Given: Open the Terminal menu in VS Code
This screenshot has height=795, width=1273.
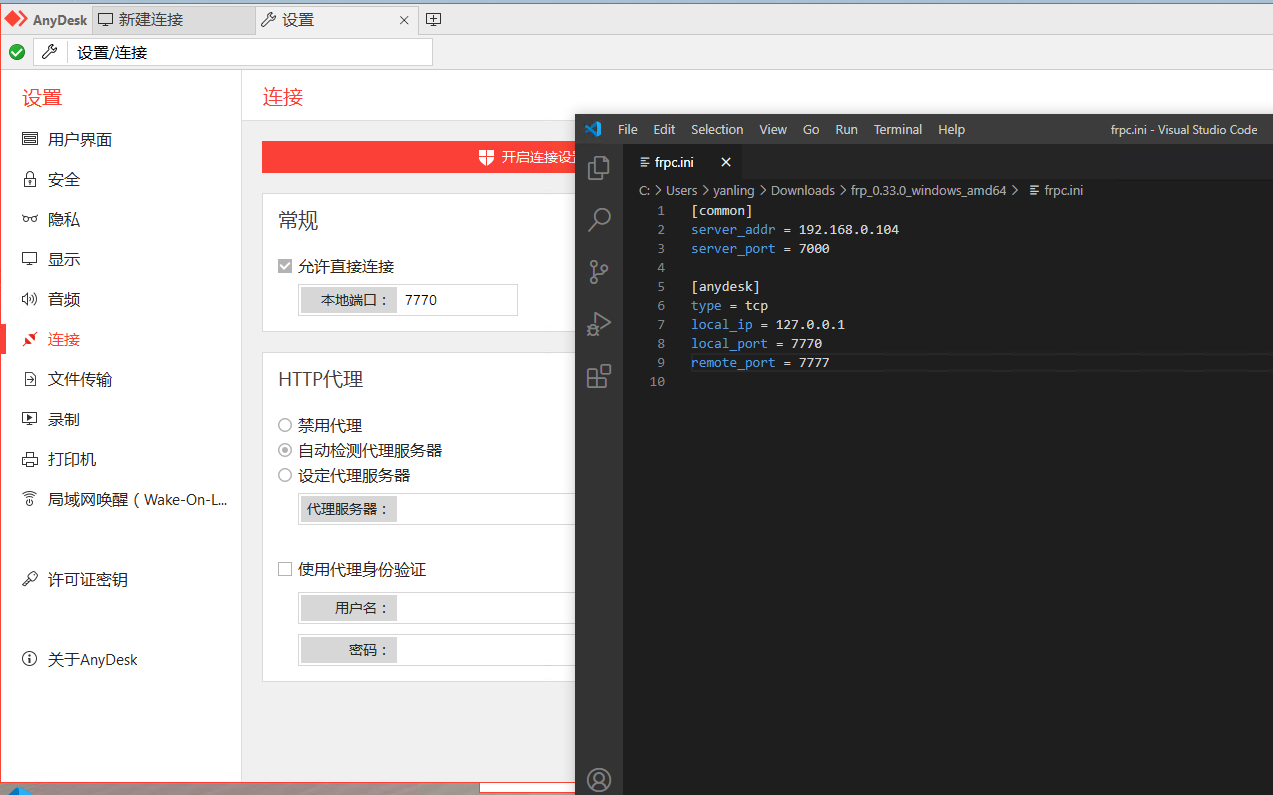Looking at the screenshot, I should pyautogui.click(x=897, y=129).
